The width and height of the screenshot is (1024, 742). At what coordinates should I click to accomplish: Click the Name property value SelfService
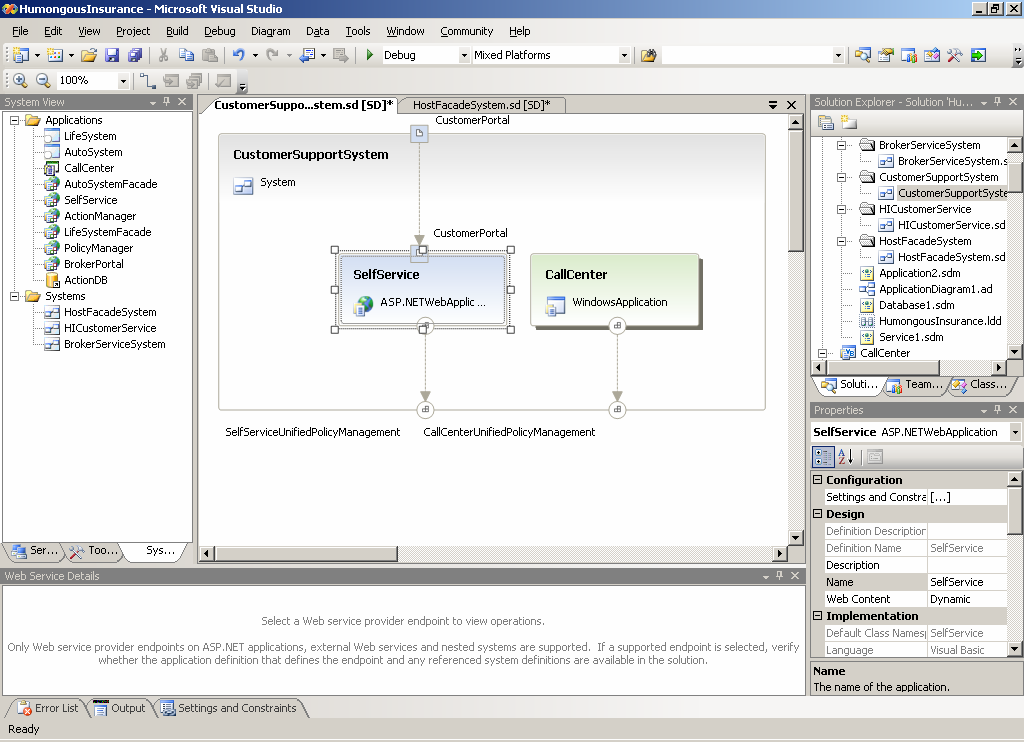(967, 582)
